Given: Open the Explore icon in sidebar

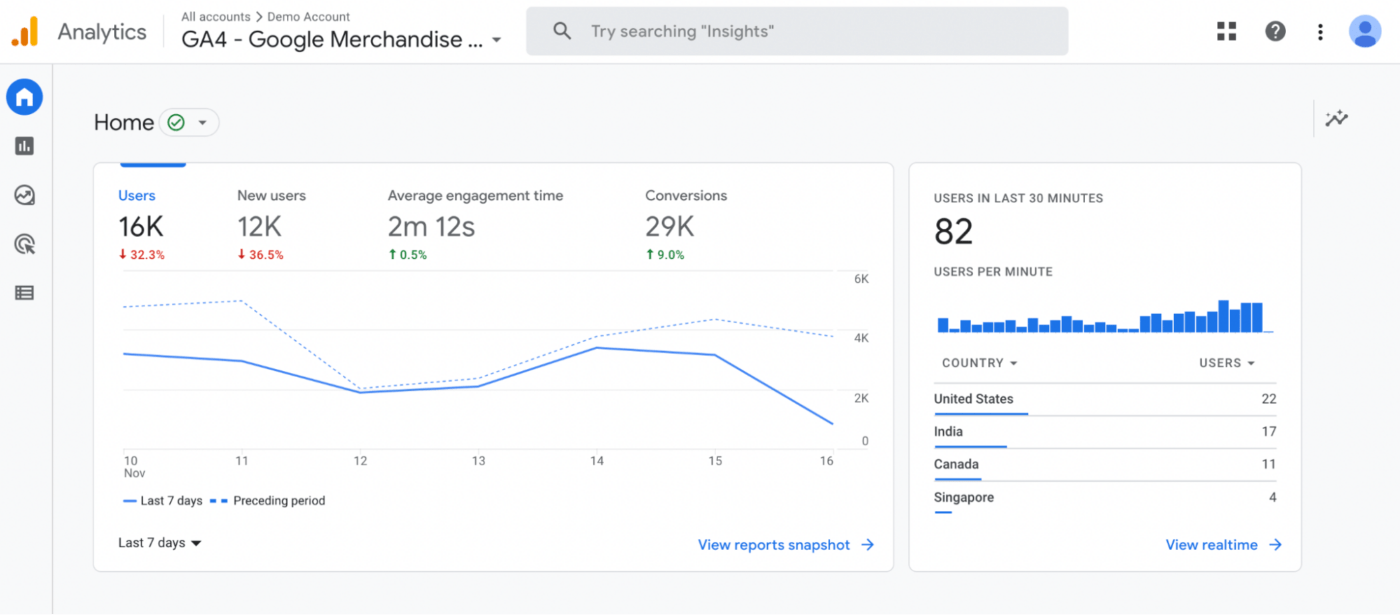Looking at the screenshot, I should click(x=24, y=195).
